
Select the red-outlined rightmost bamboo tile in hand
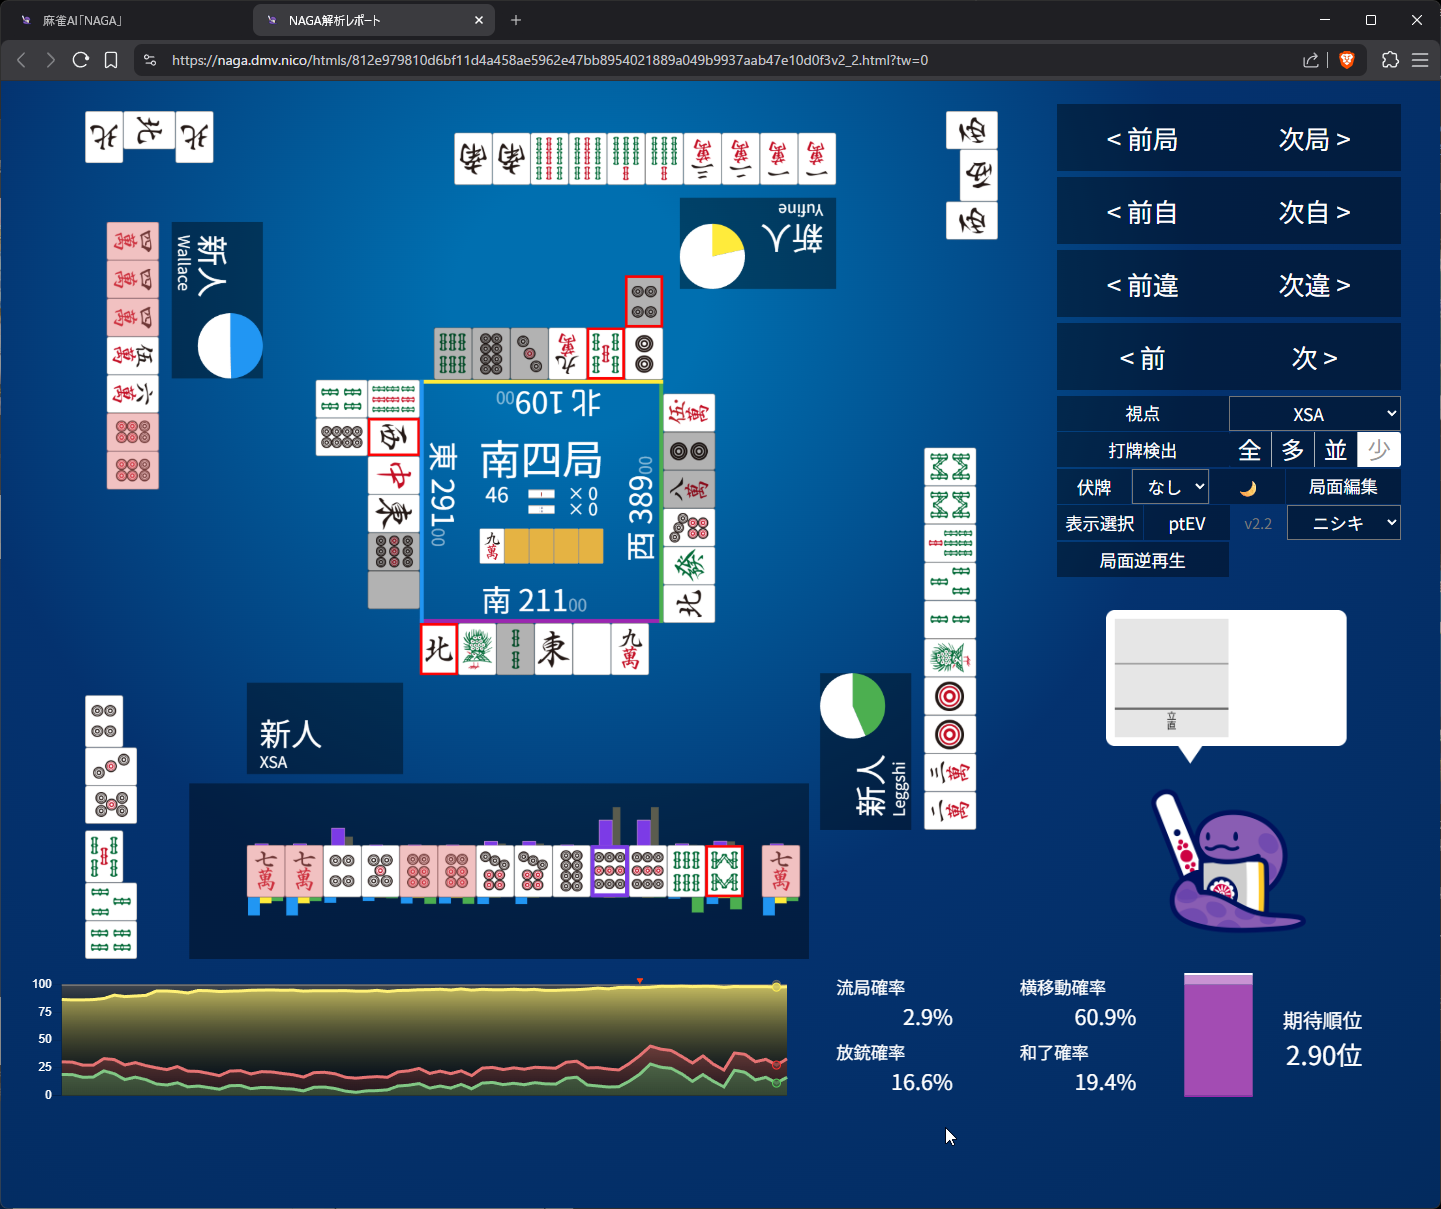coord(724,871)
